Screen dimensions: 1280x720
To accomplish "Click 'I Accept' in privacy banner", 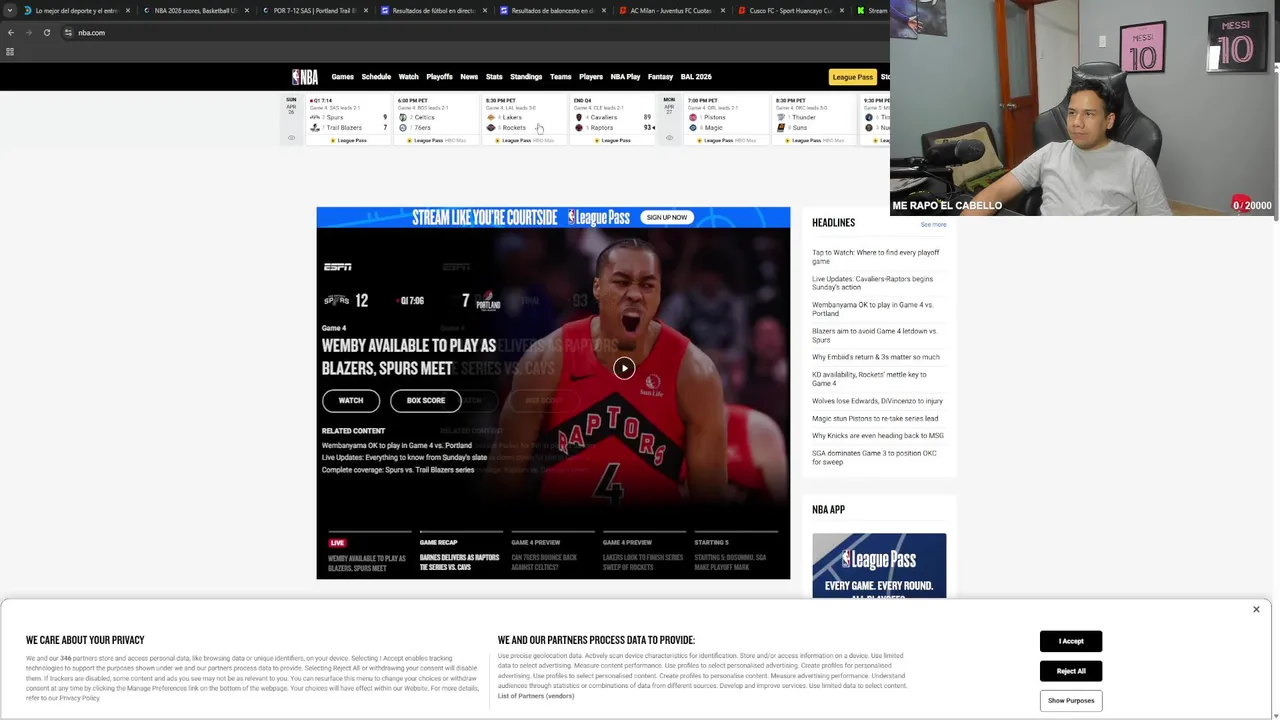I will point(1071,641).
